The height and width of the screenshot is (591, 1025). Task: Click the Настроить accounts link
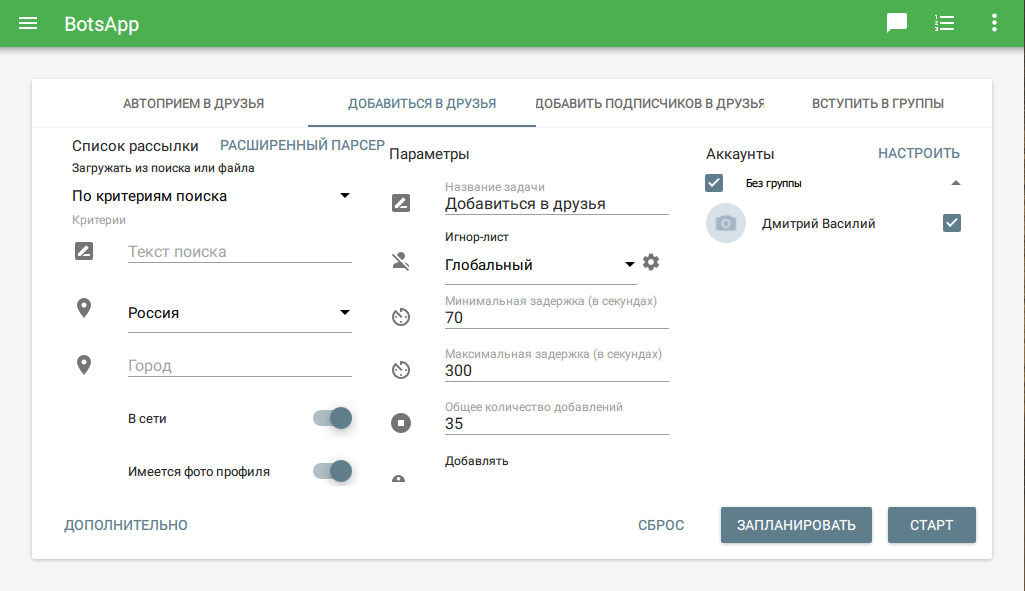pos(918,153)
